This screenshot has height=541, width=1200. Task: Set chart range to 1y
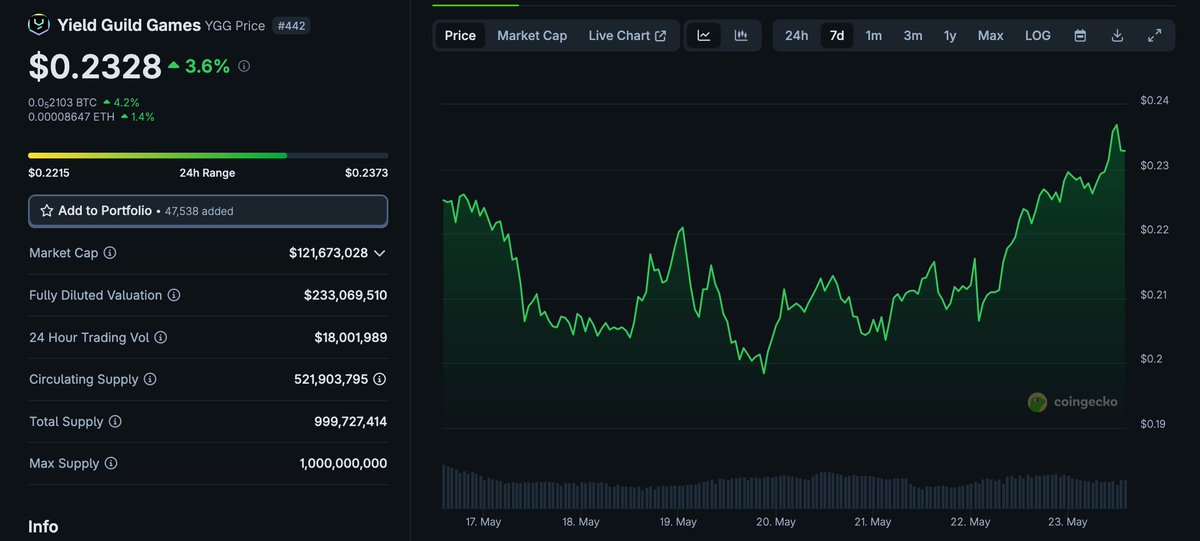coord(950,35)
